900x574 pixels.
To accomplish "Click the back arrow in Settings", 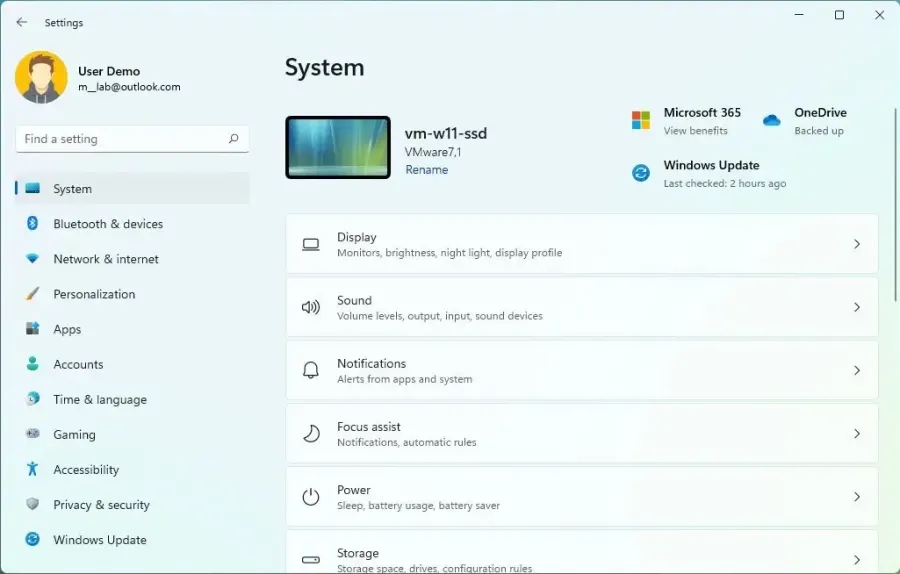I will (22, 22).
